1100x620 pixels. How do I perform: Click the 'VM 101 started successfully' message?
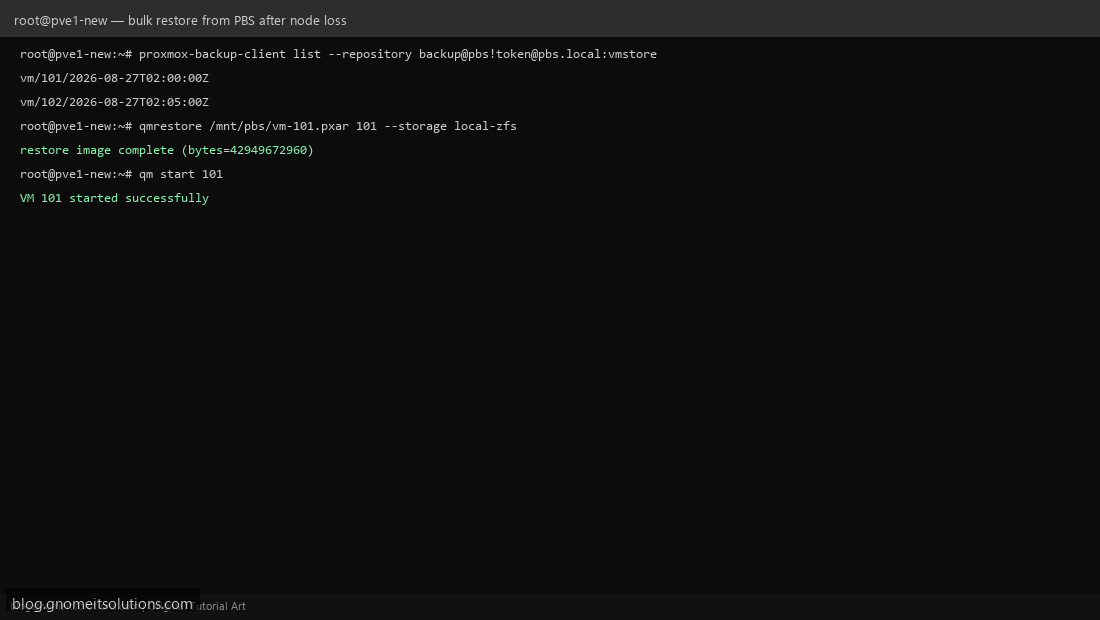[114, 198]
